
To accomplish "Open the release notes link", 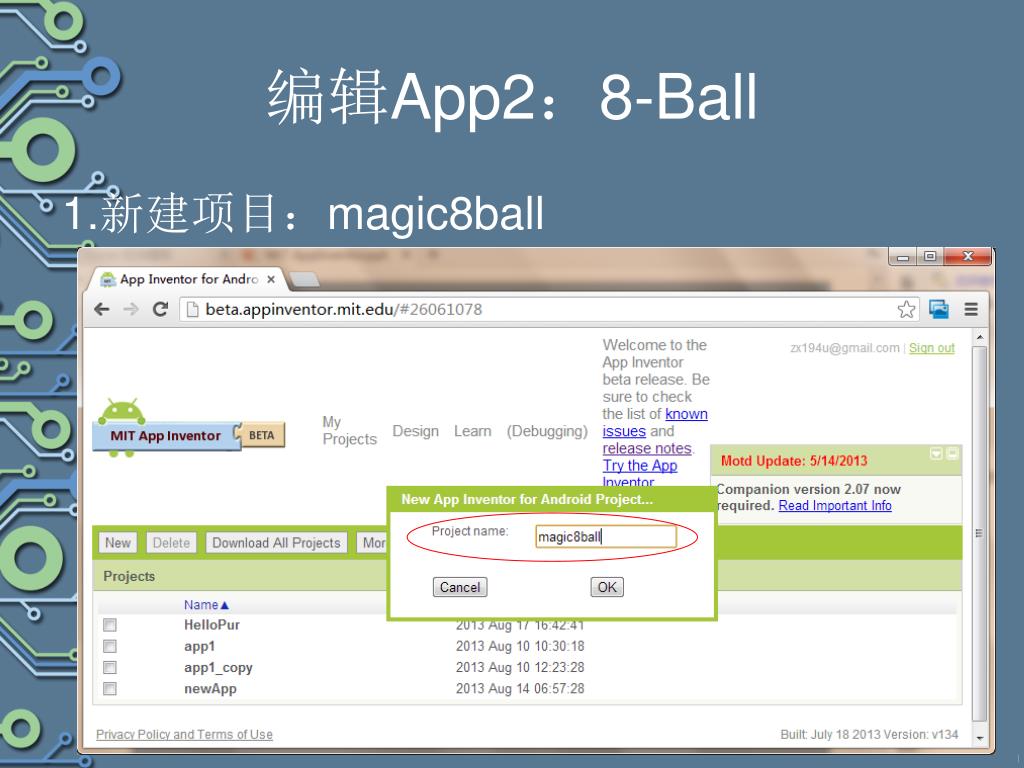I will [647, 449].
